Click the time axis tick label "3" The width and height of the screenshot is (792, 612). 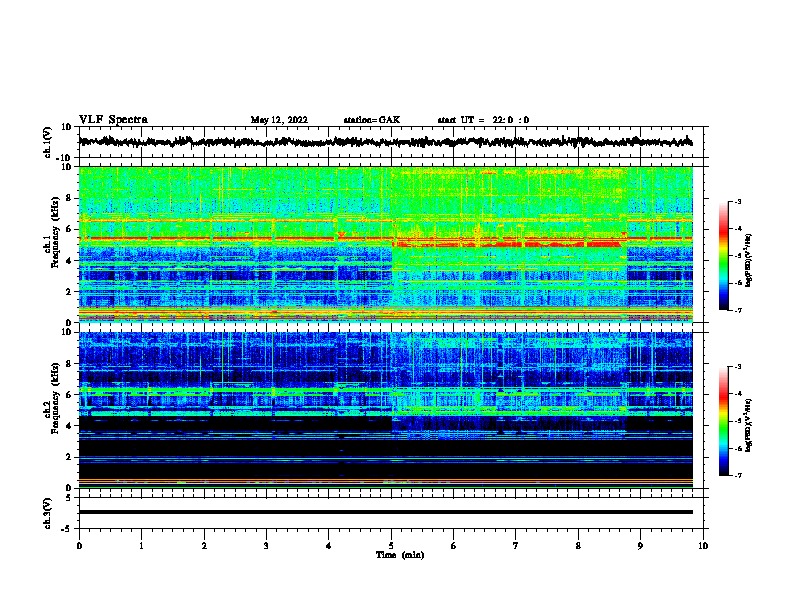coord(266,546)
